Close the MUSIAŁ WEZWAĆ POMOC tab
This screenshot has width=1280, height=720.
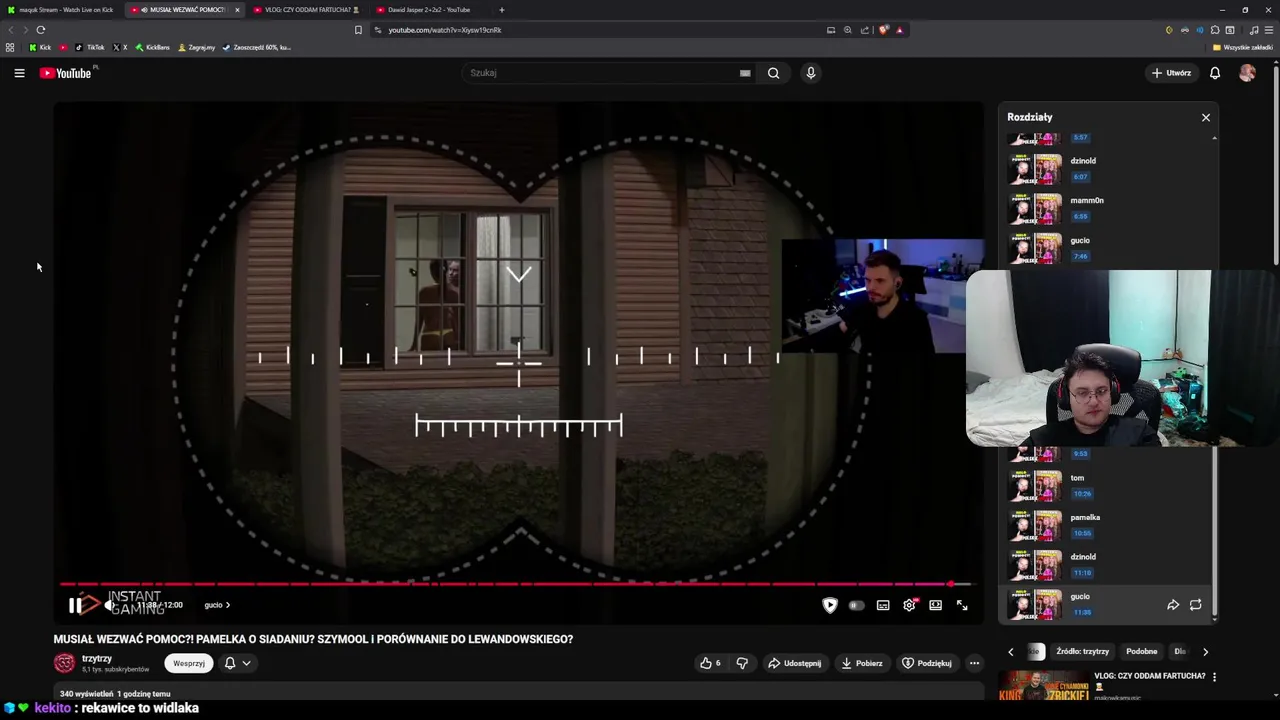coord(237,10)
